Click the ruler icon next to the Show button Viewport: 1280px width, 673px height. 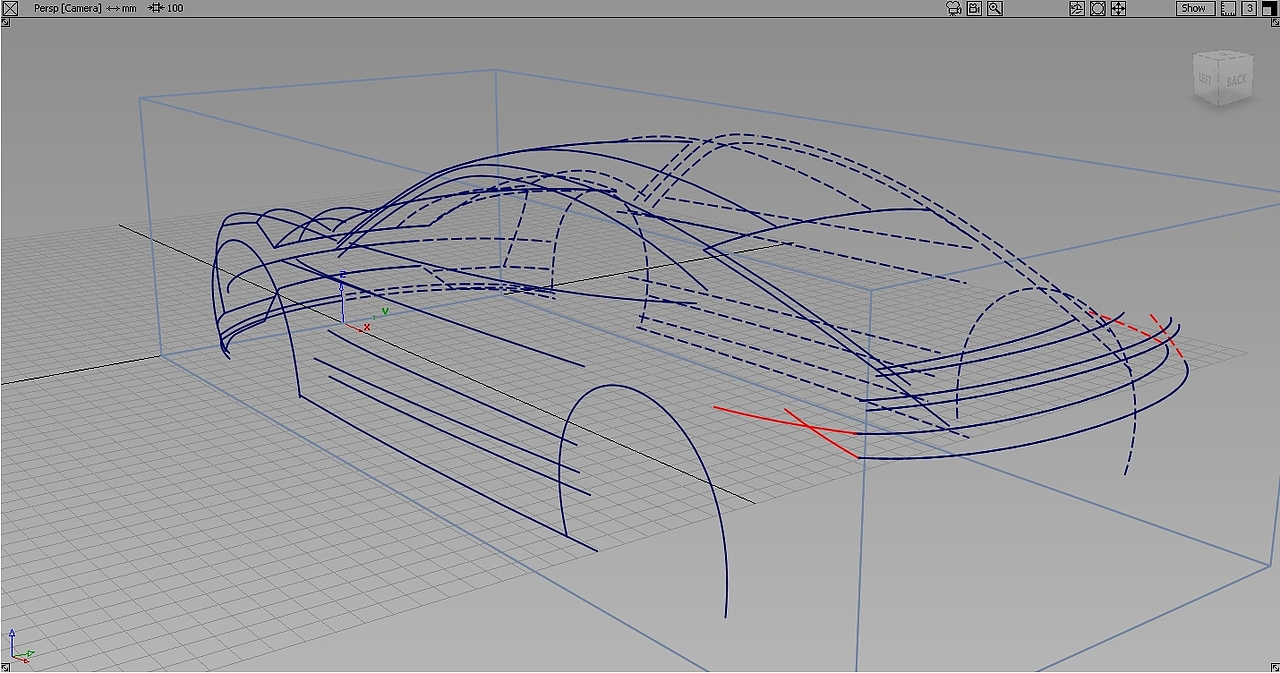click(x=1228, y=8)
